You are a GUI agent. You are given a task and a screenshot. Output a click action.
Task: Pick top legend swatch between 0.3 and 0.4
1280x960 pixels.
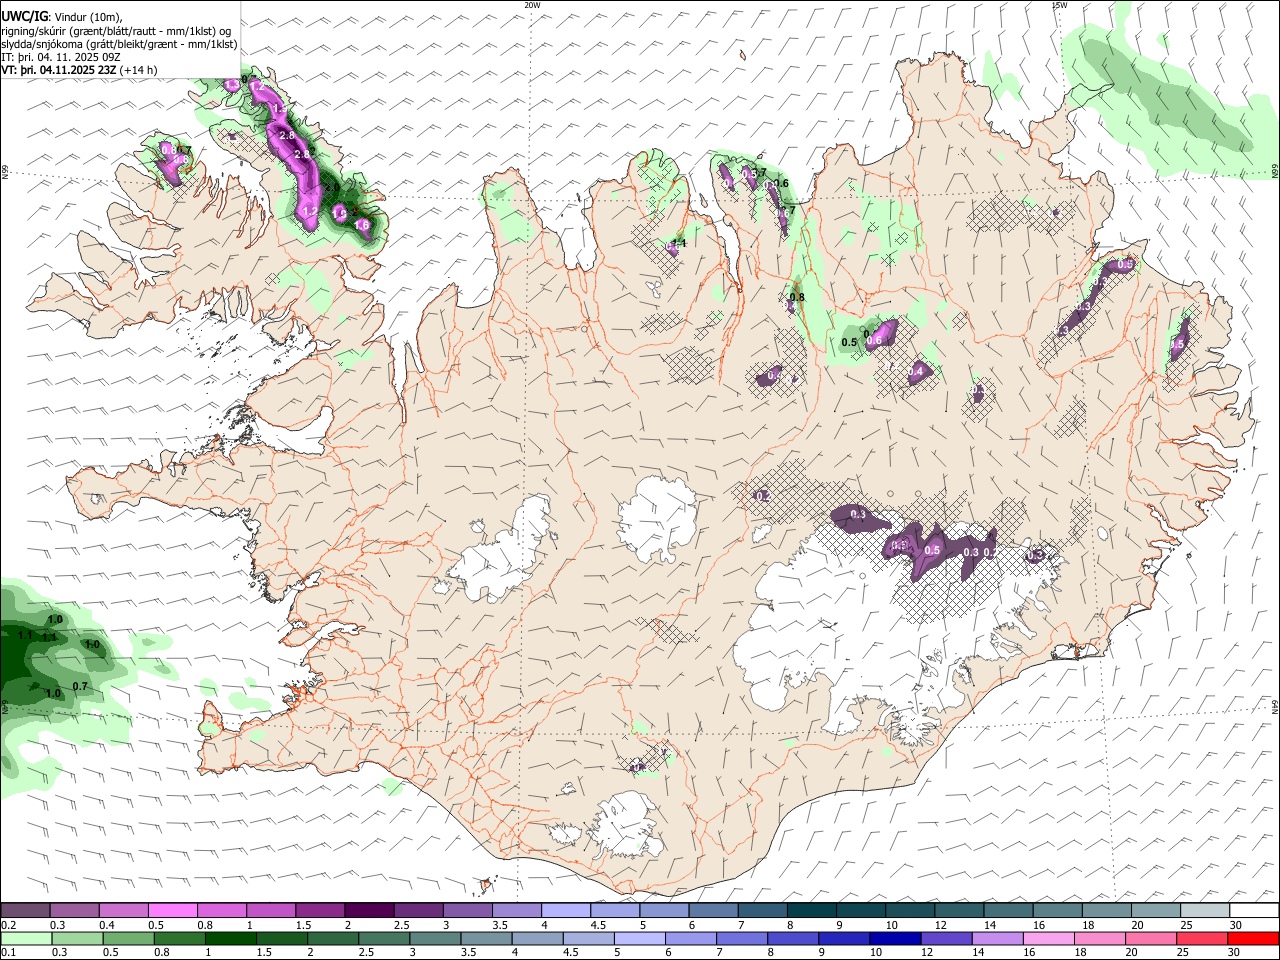[75, 910]
